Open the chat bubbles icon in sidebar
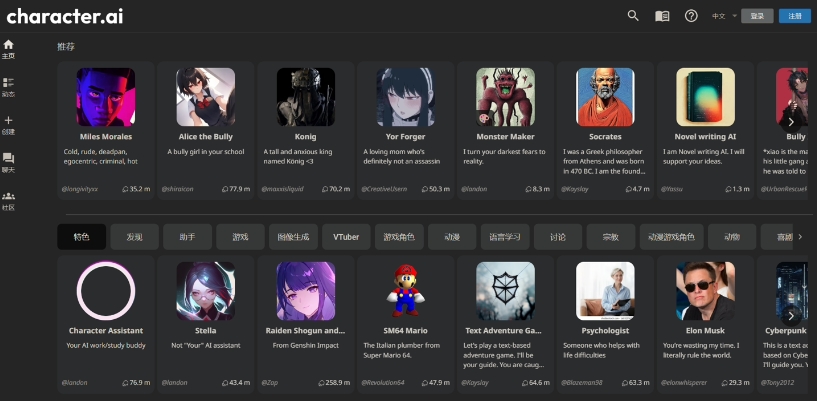 click(x=8, y=158)
